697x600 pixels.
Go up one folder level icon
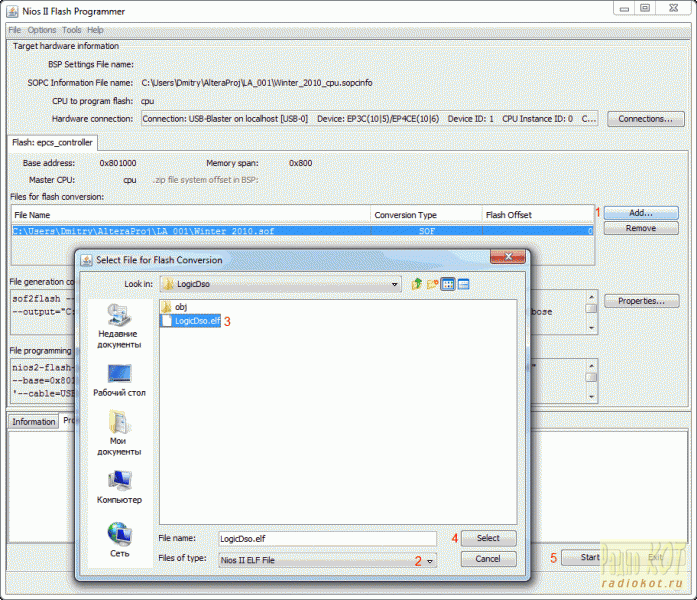pyautogui.click(x=417, y=284)
